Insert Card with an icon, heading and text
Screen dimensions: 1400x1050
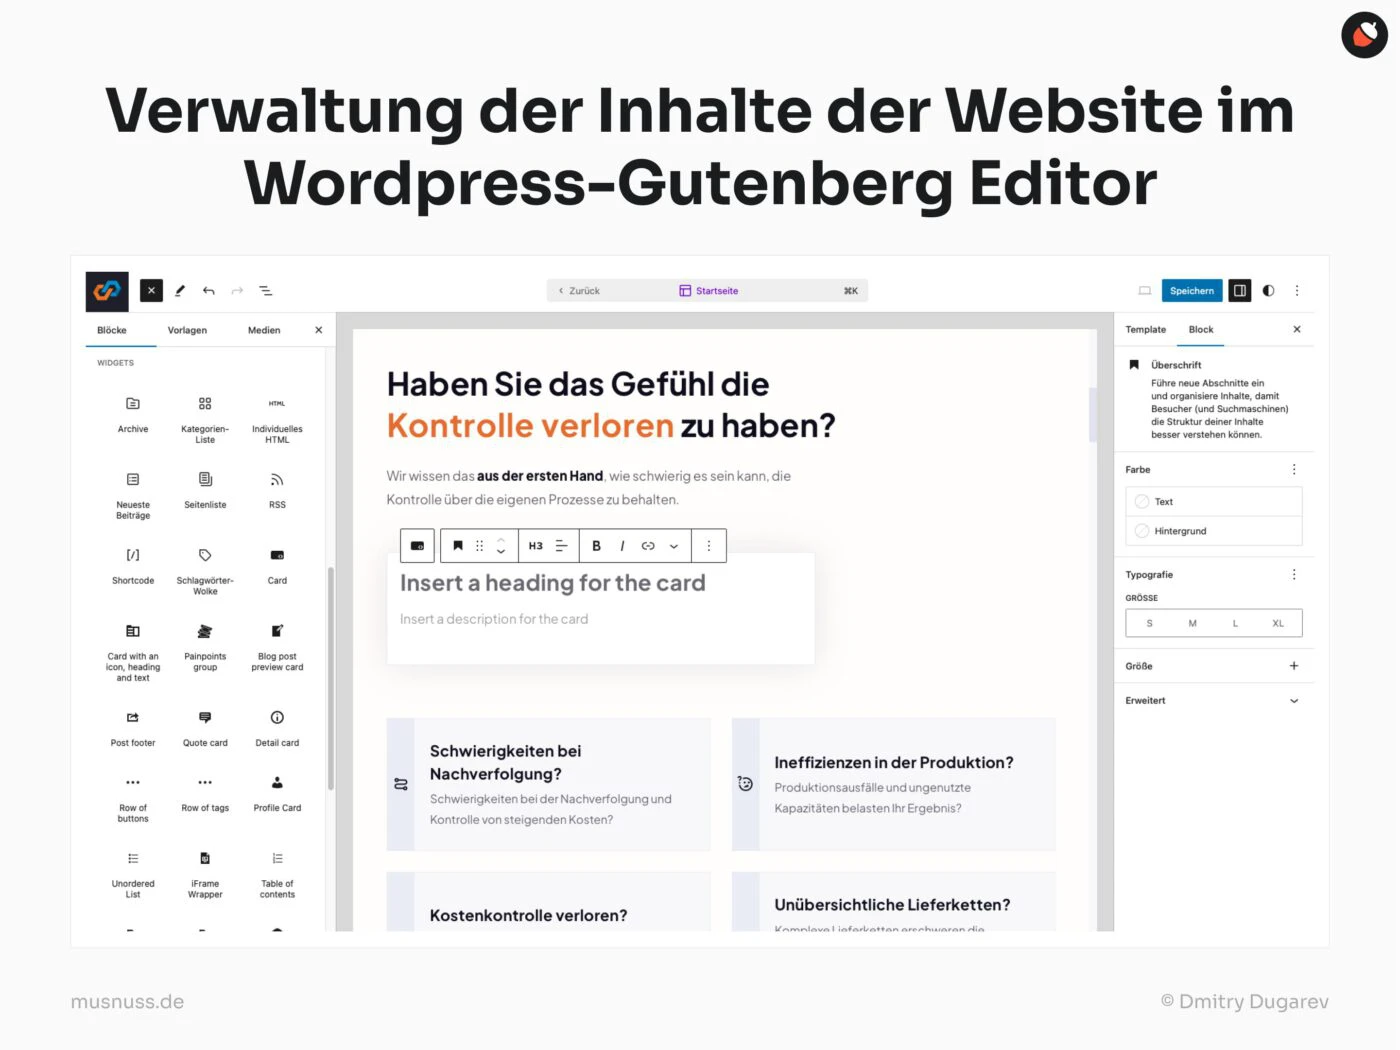tap(133, 652)
